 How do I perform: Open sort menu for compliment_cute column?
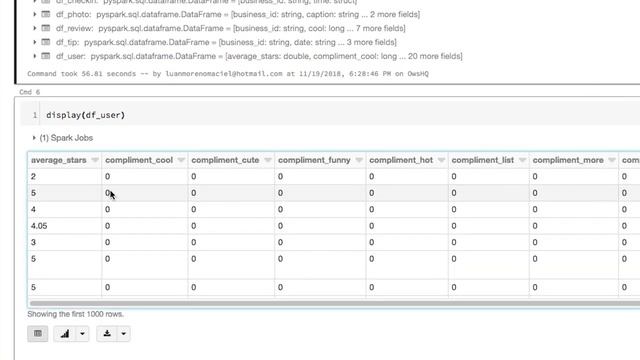click(268, 160)
